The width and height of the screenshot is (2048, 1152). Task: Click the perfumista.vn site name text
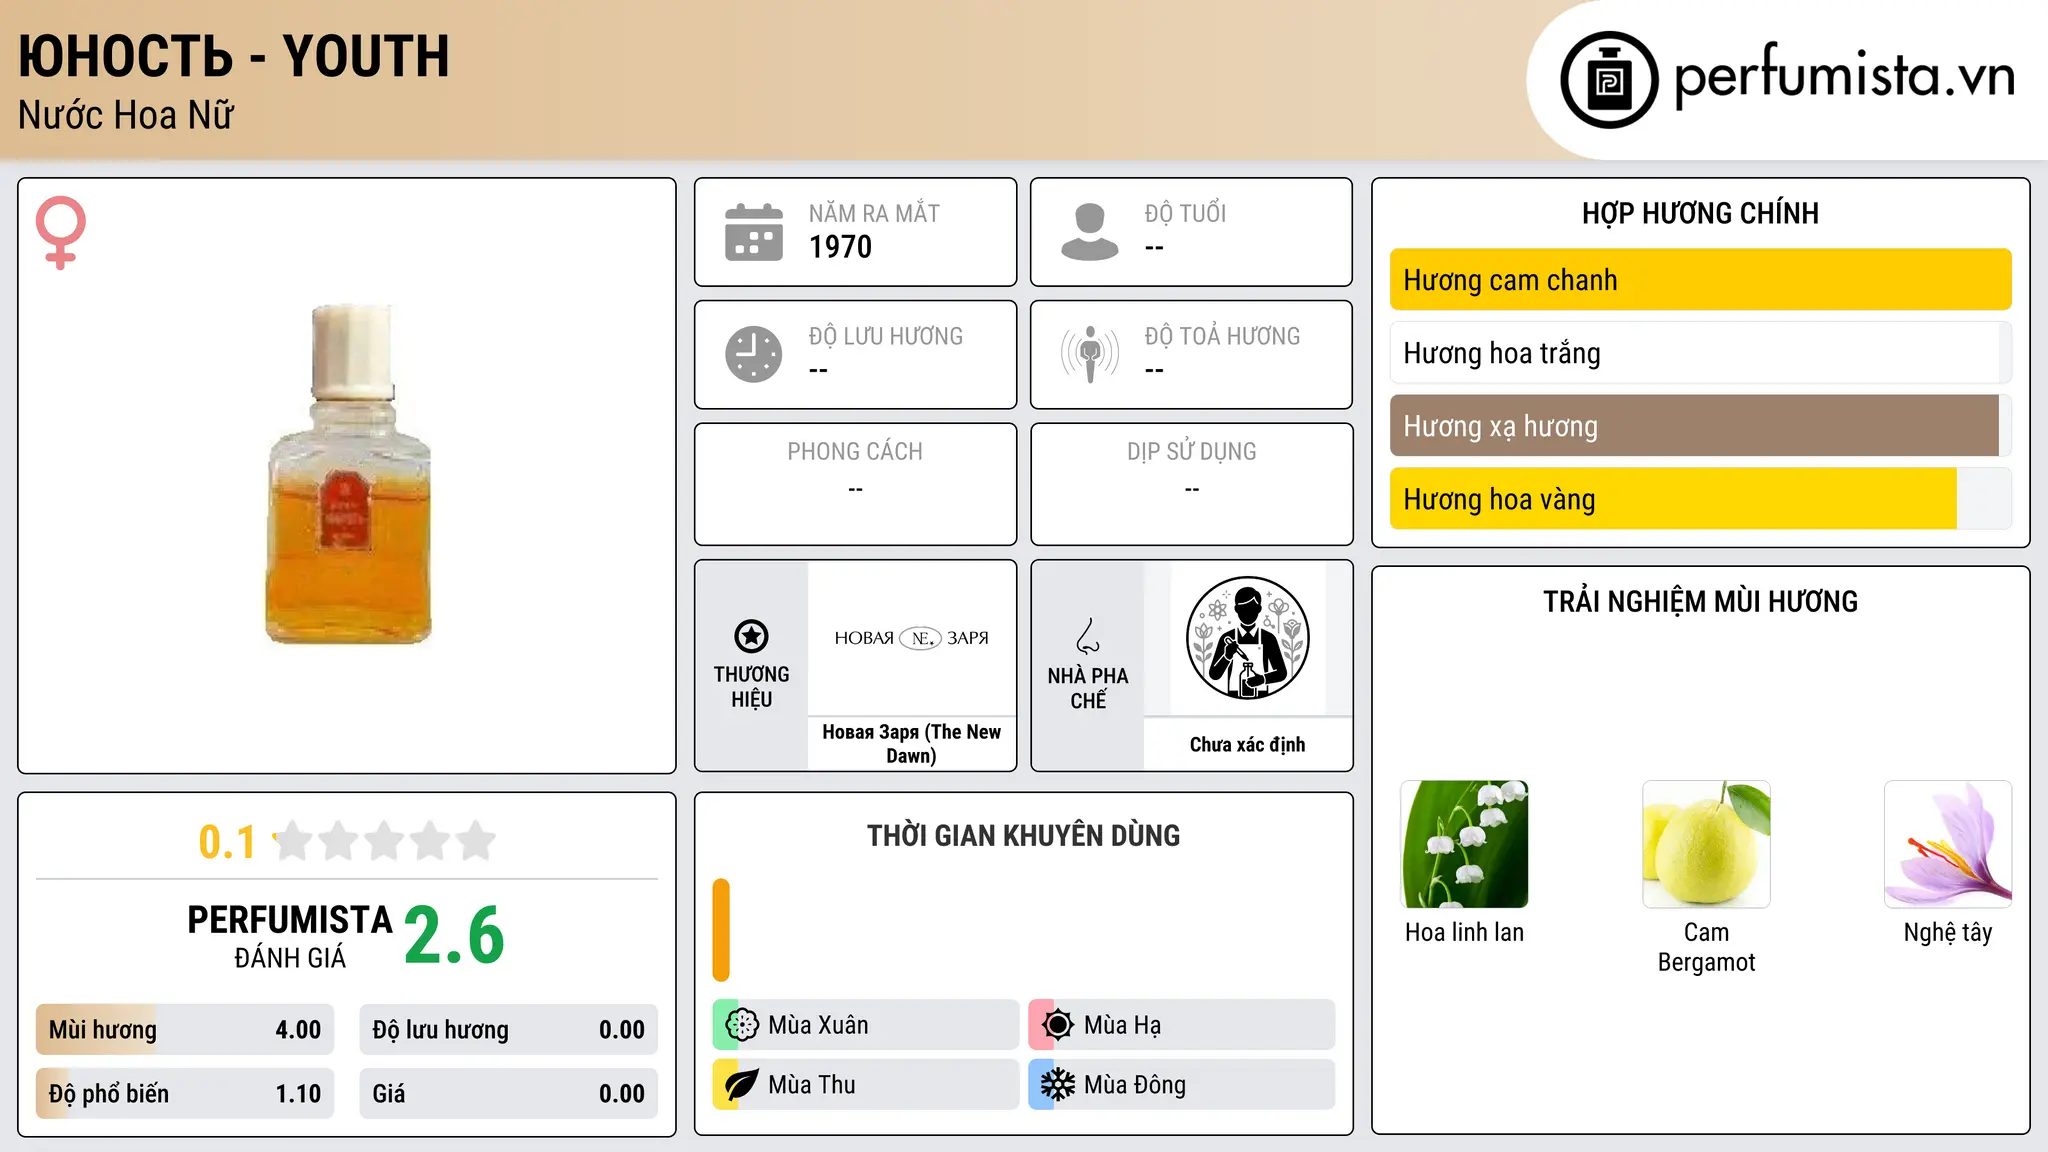click(1844, 76)
